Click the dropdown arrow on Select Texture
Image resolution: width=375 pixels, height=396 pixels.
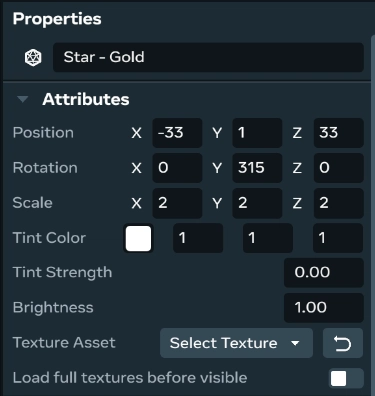[x=295, y=343]
